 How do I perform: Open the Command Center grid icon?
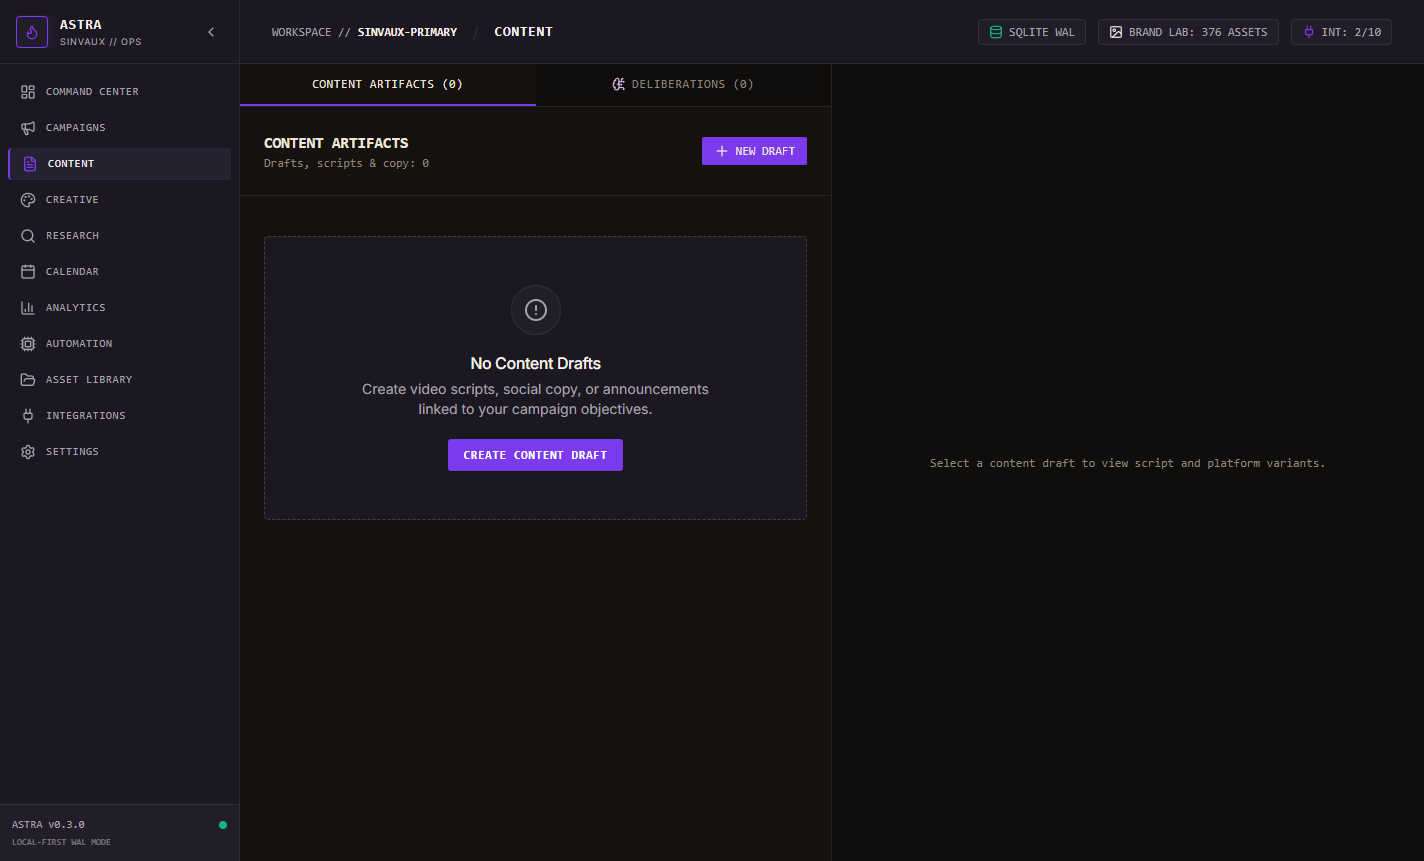(x=28, y=92)
